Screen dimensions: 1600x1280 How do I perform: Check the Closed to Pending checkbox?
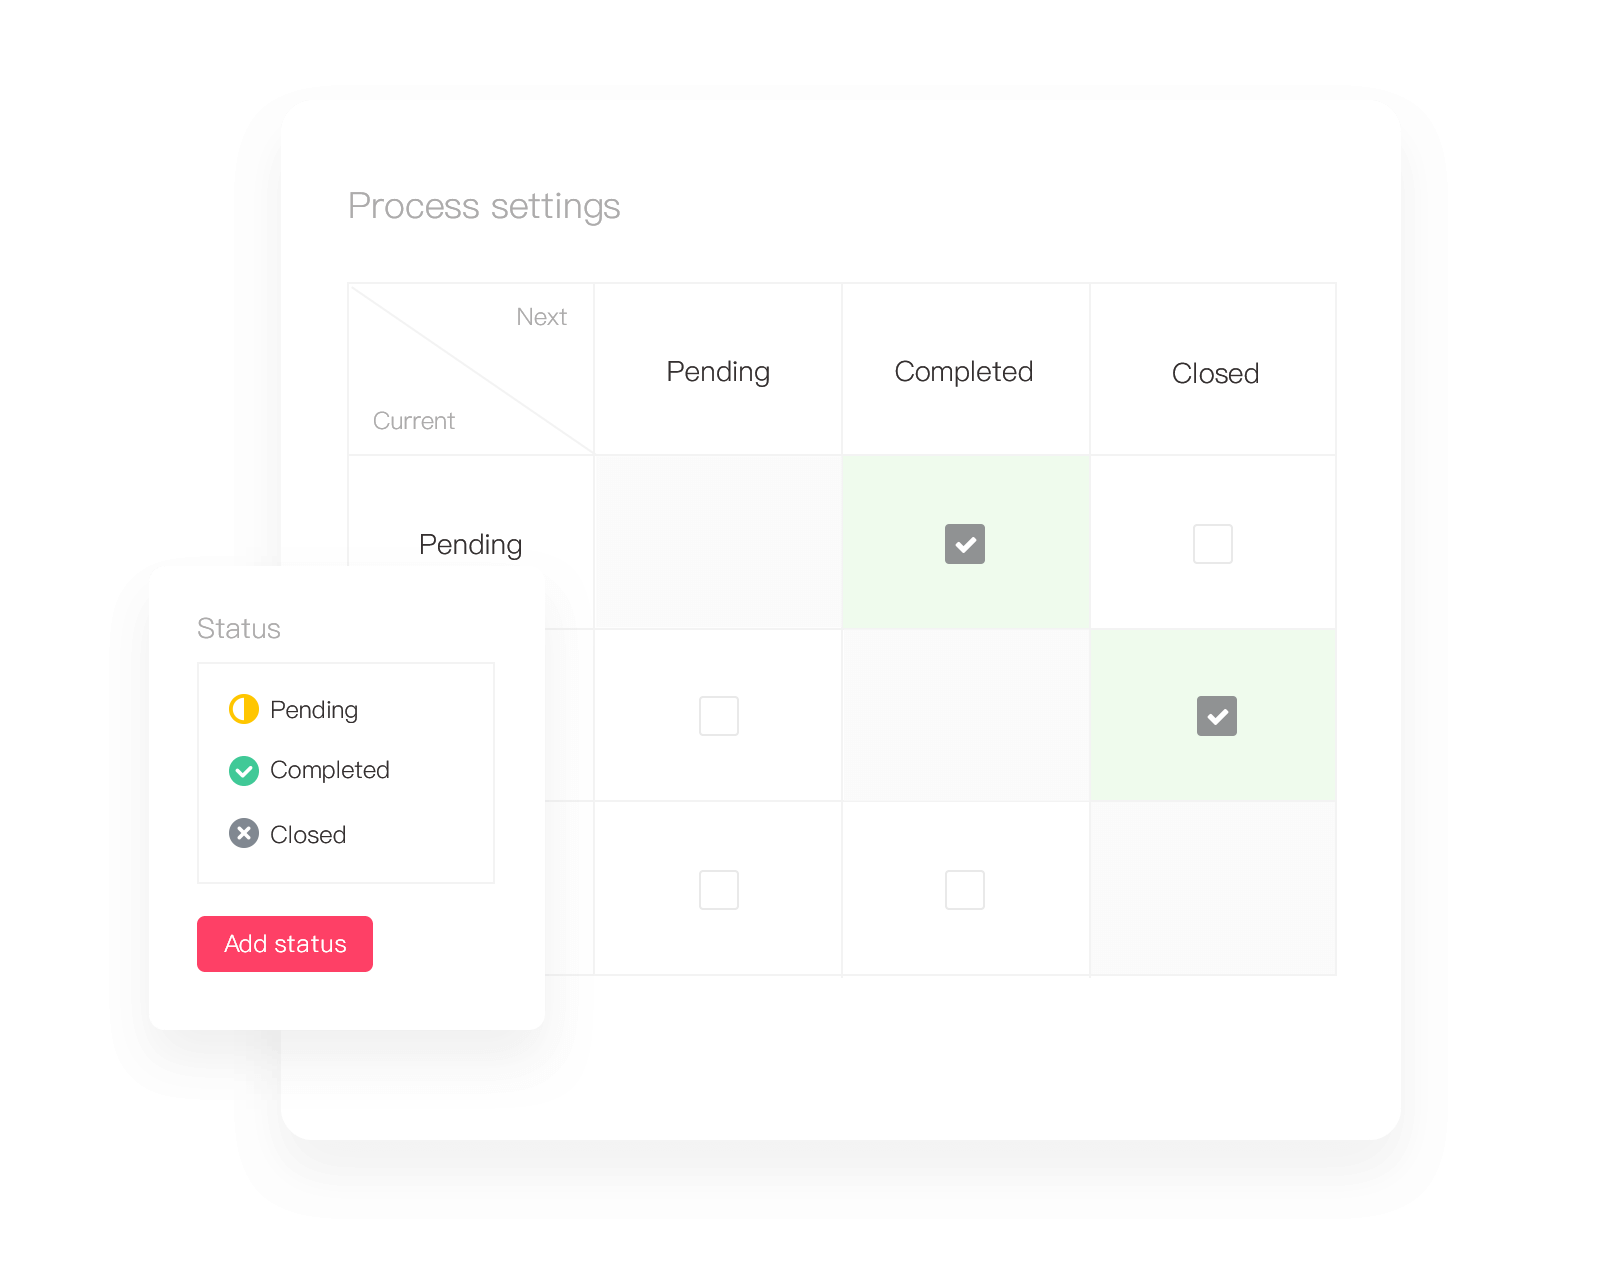(x=719, y=890)
